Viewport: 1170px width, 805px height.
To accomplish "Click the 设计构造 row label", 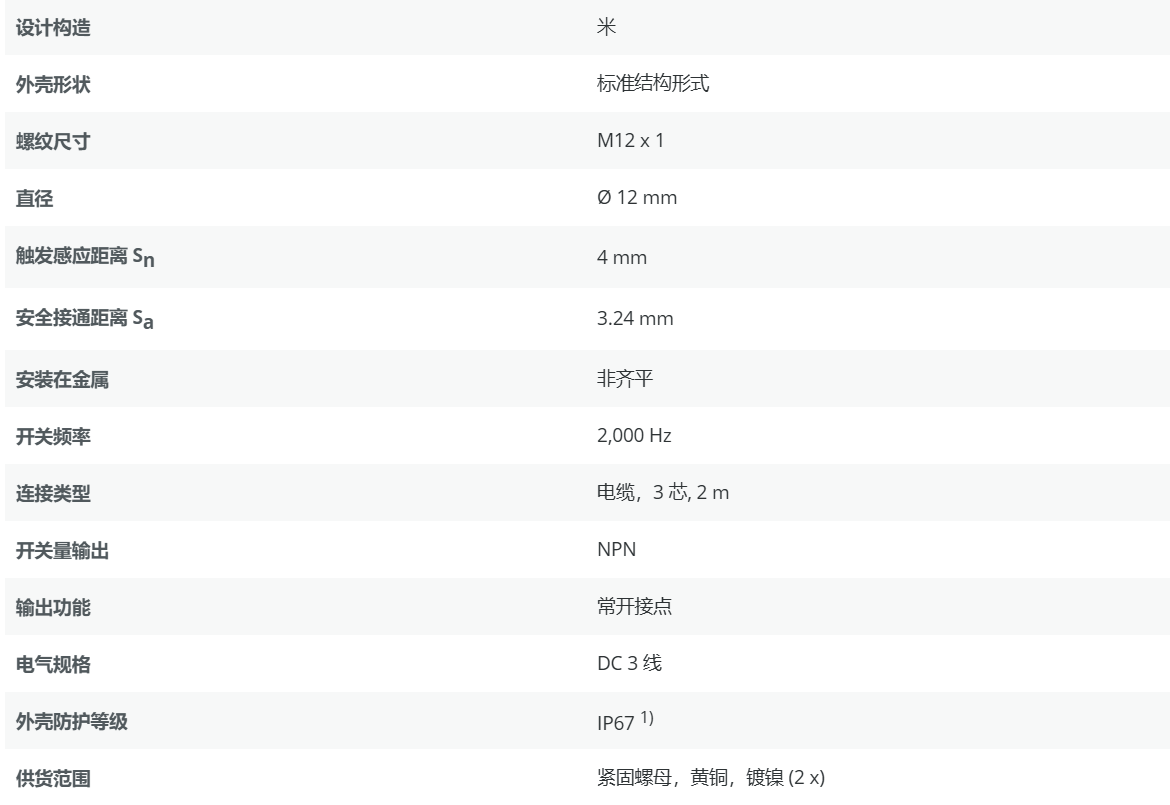I will [53, 28].
